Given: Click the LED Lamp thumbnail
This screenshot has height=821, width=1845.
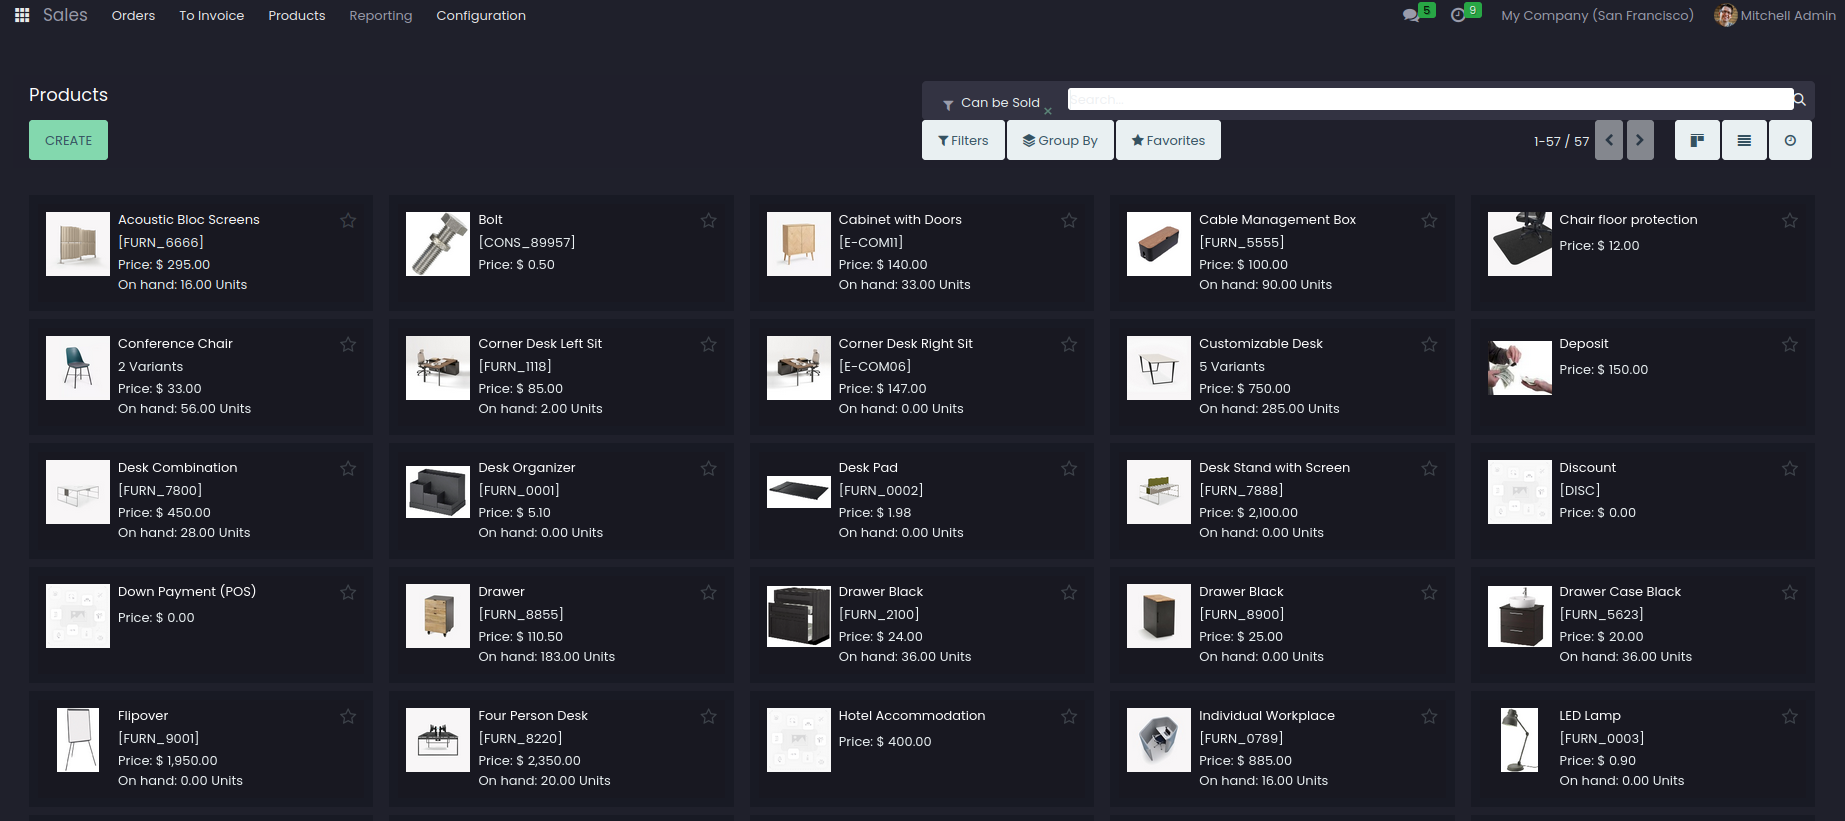Looking at the screenshot, I should (1520, 740).
